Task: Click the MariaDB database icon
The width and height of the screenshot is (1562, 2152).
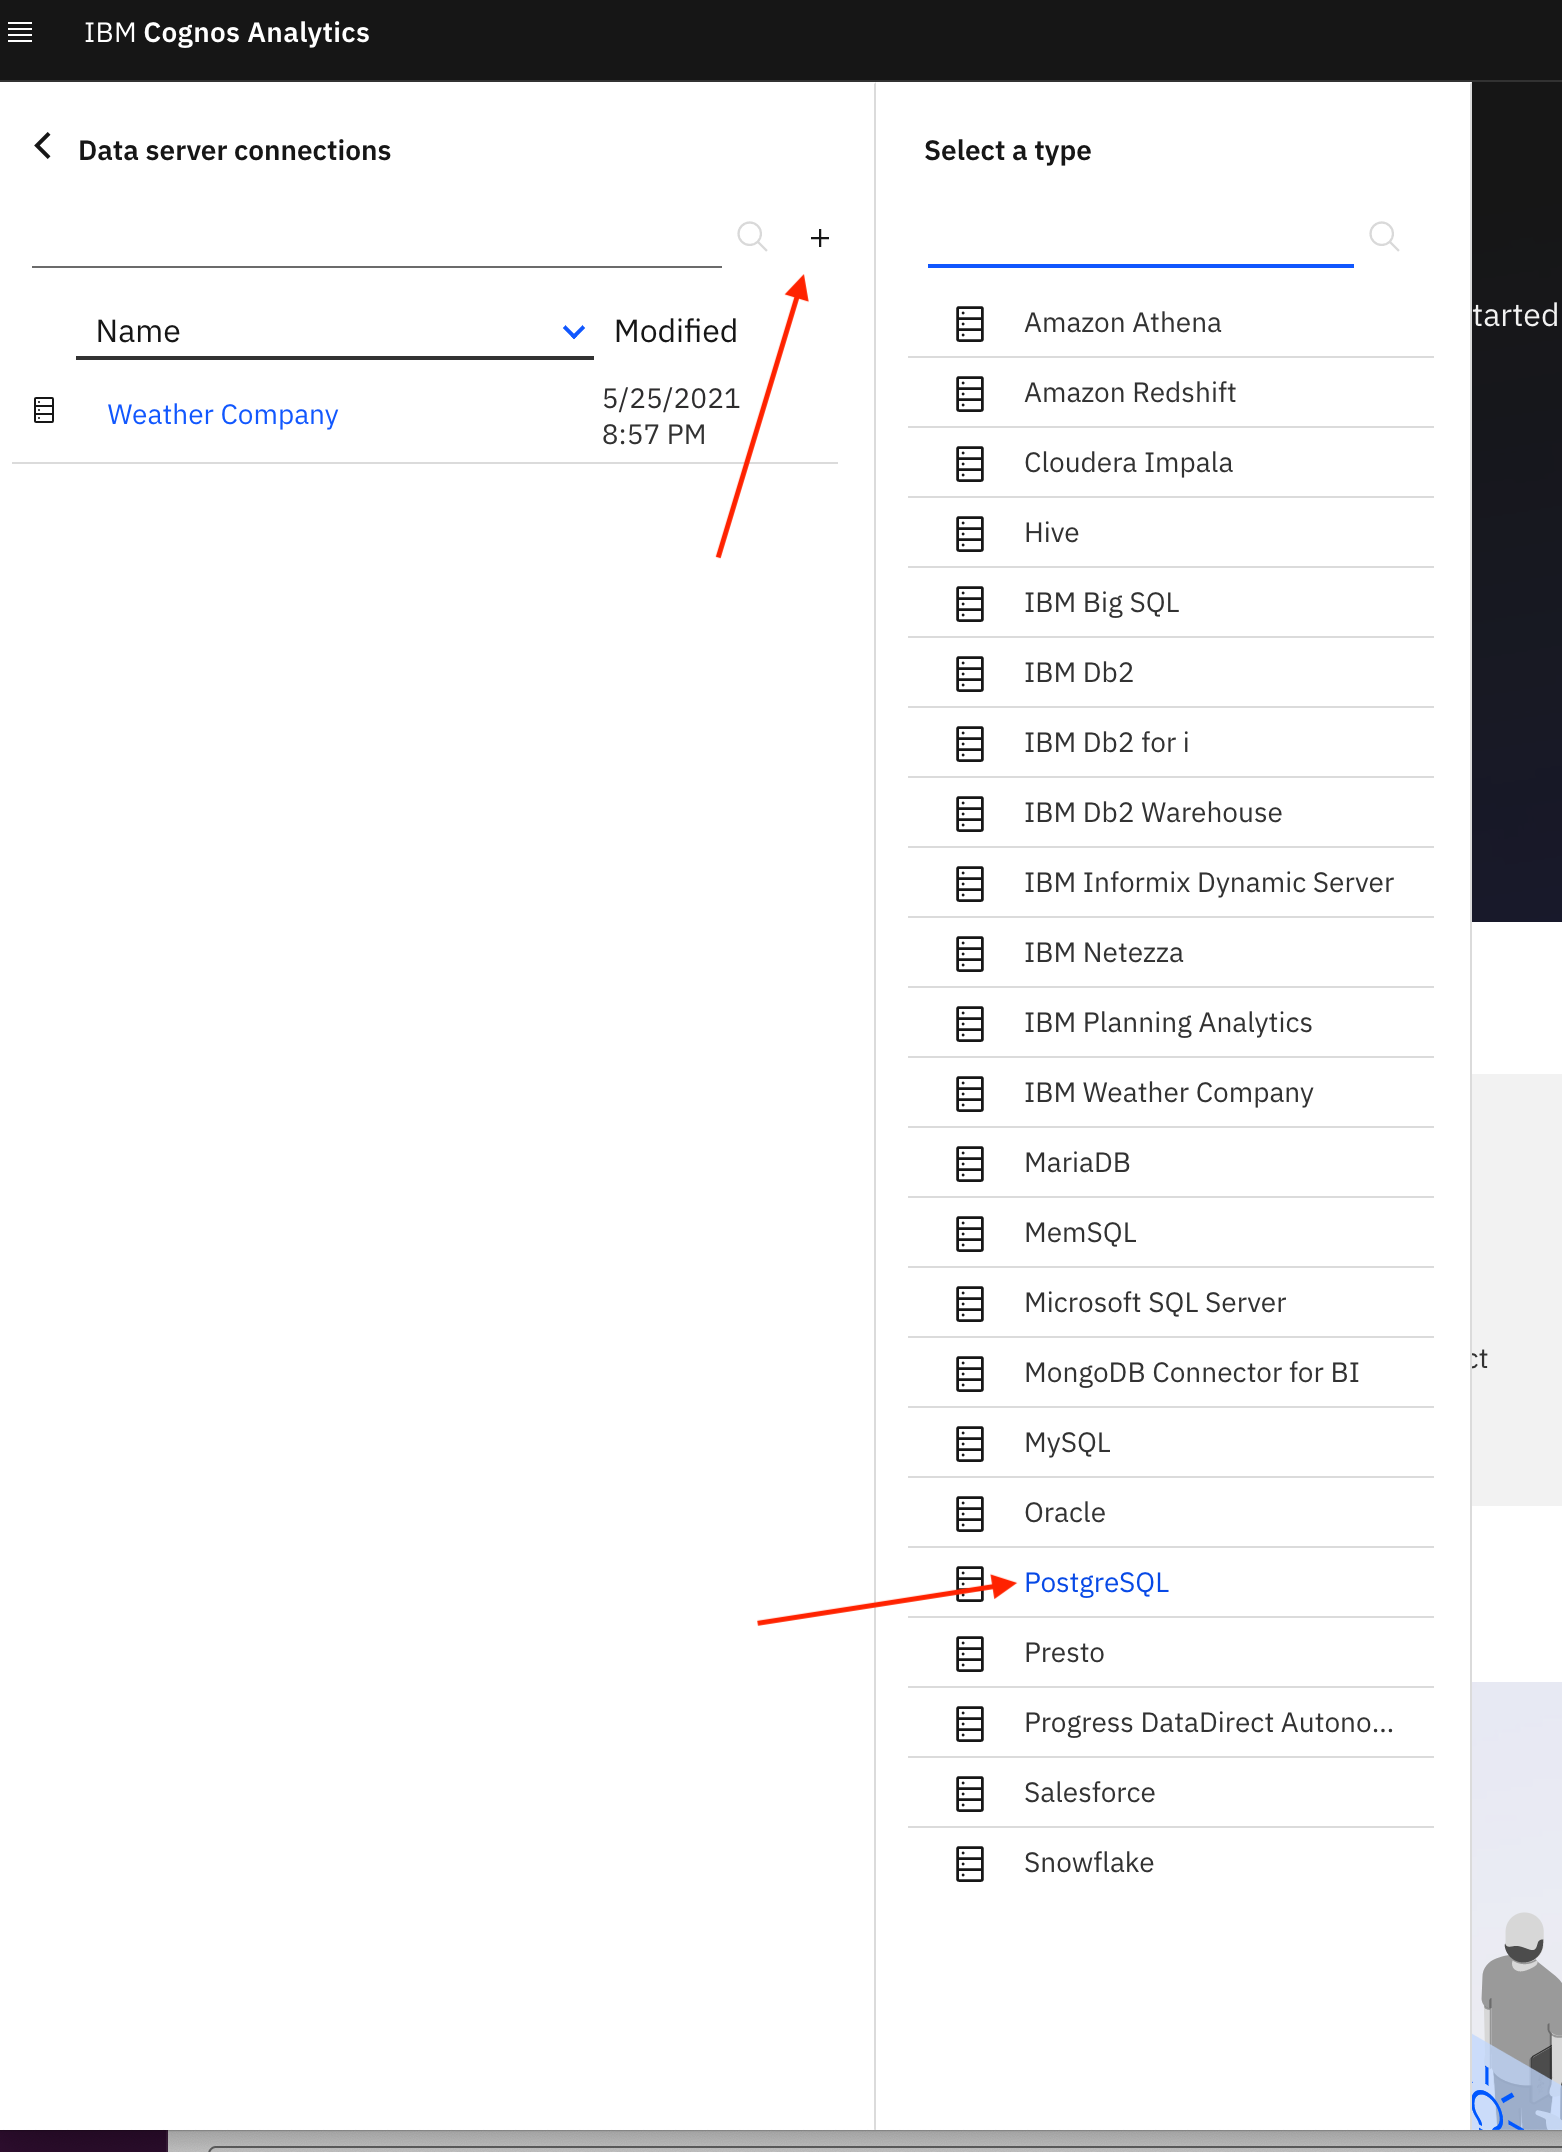Action: pos(970,1163)
